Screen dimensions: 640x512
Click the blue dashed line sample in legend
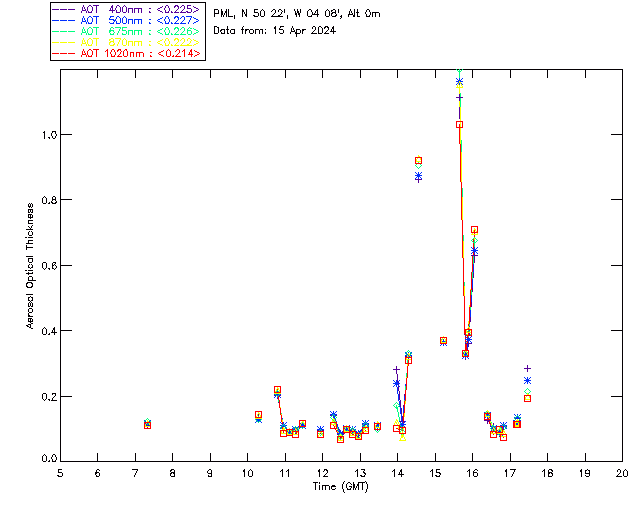[64, 20]
